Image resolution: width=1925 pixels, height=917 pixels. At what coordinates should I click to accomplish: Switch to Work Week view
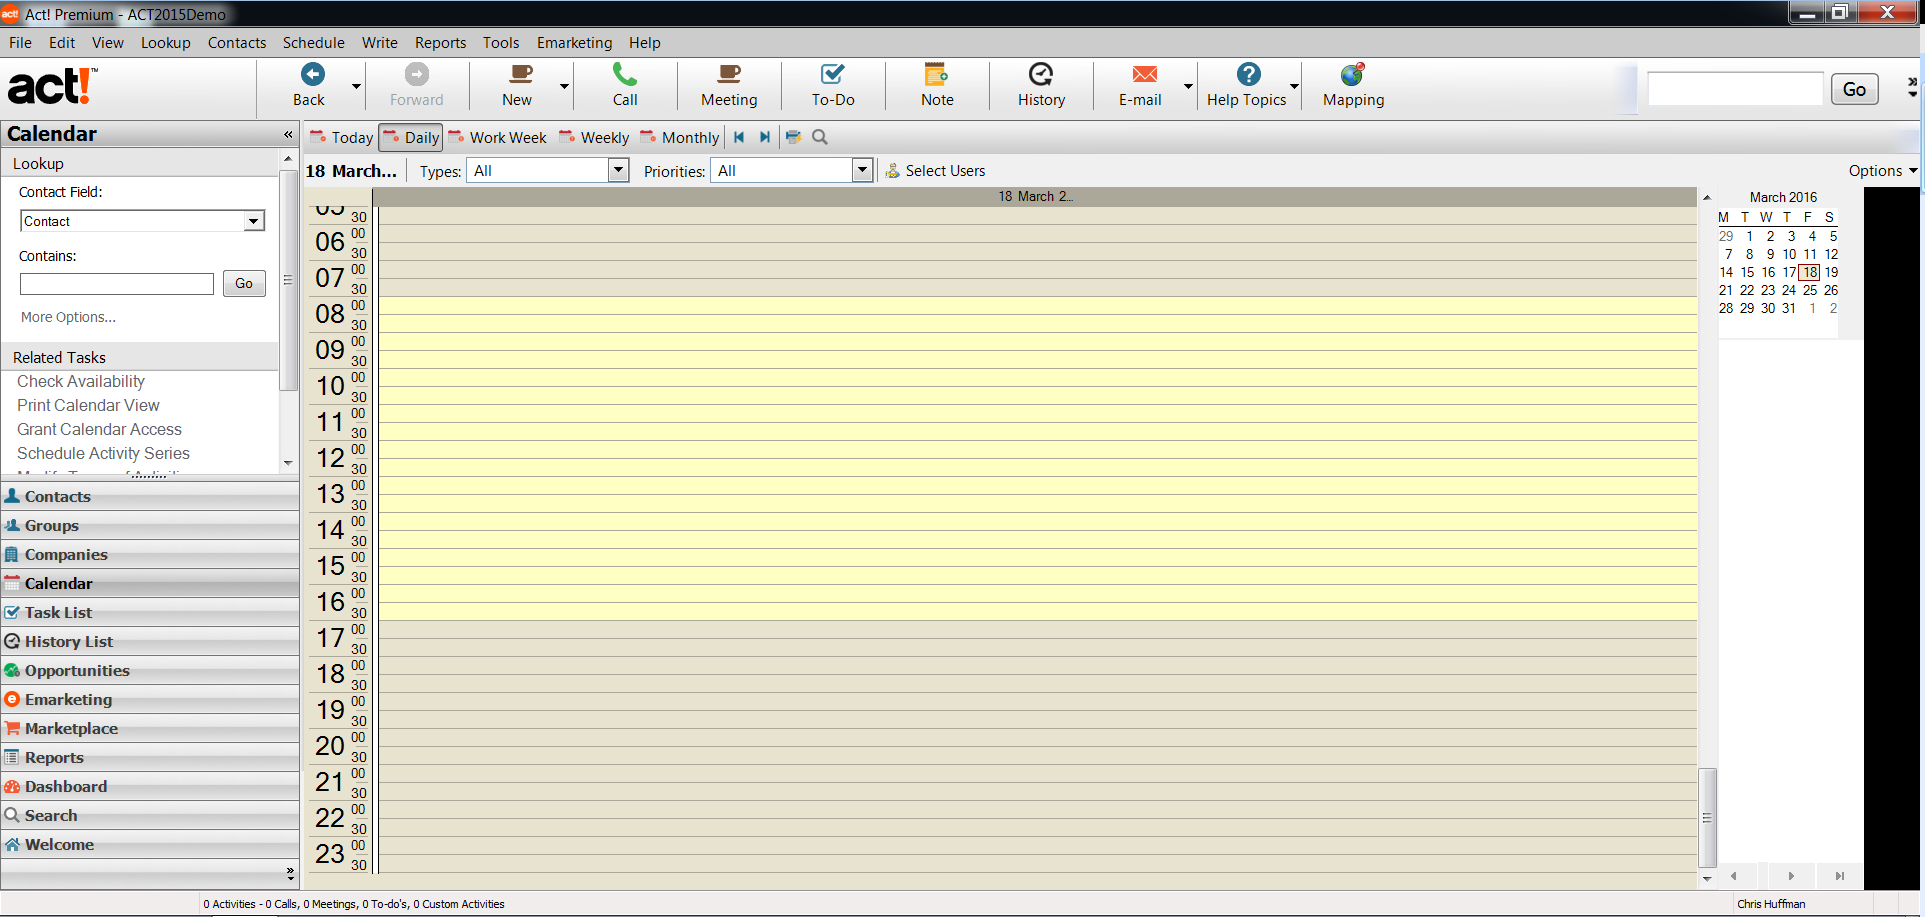(497, 137)
